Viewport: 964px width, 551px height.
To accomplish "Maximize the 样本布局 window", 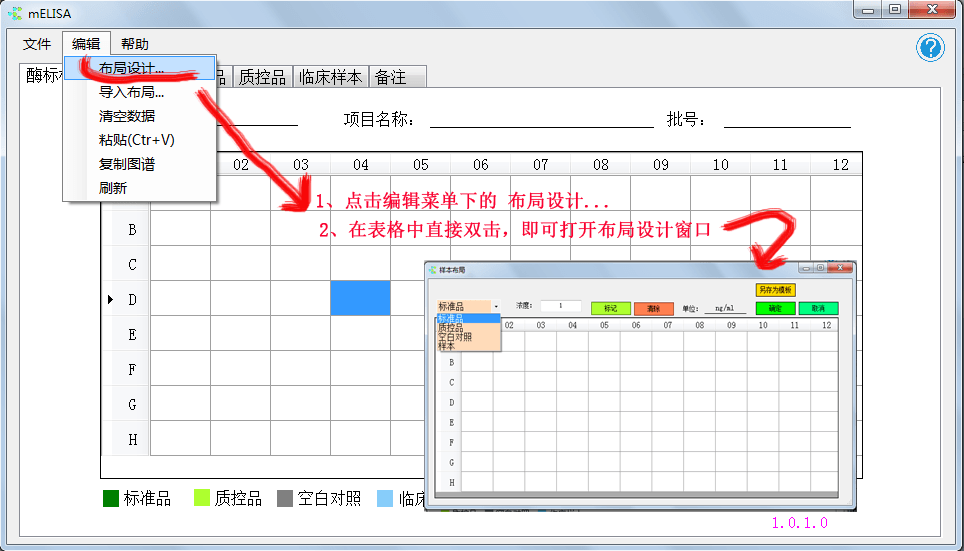I will coord(821,268).
